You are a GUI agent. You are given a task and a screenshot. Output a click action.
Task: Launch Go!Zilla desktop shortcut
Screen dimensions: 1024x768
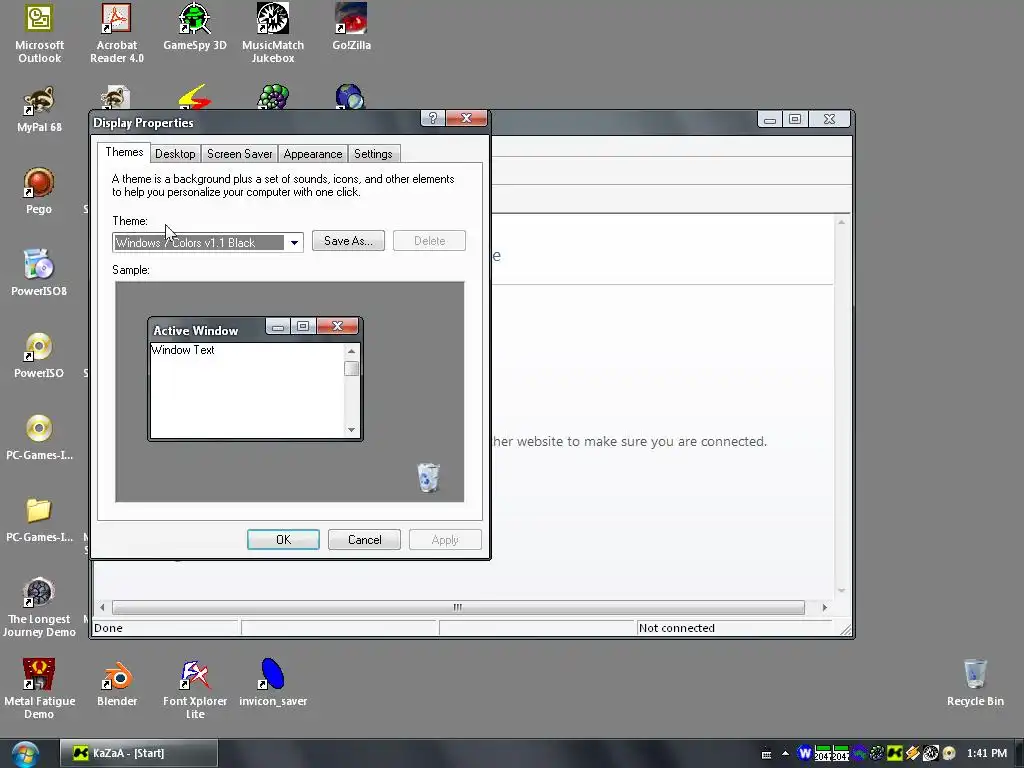click(351, 27)
